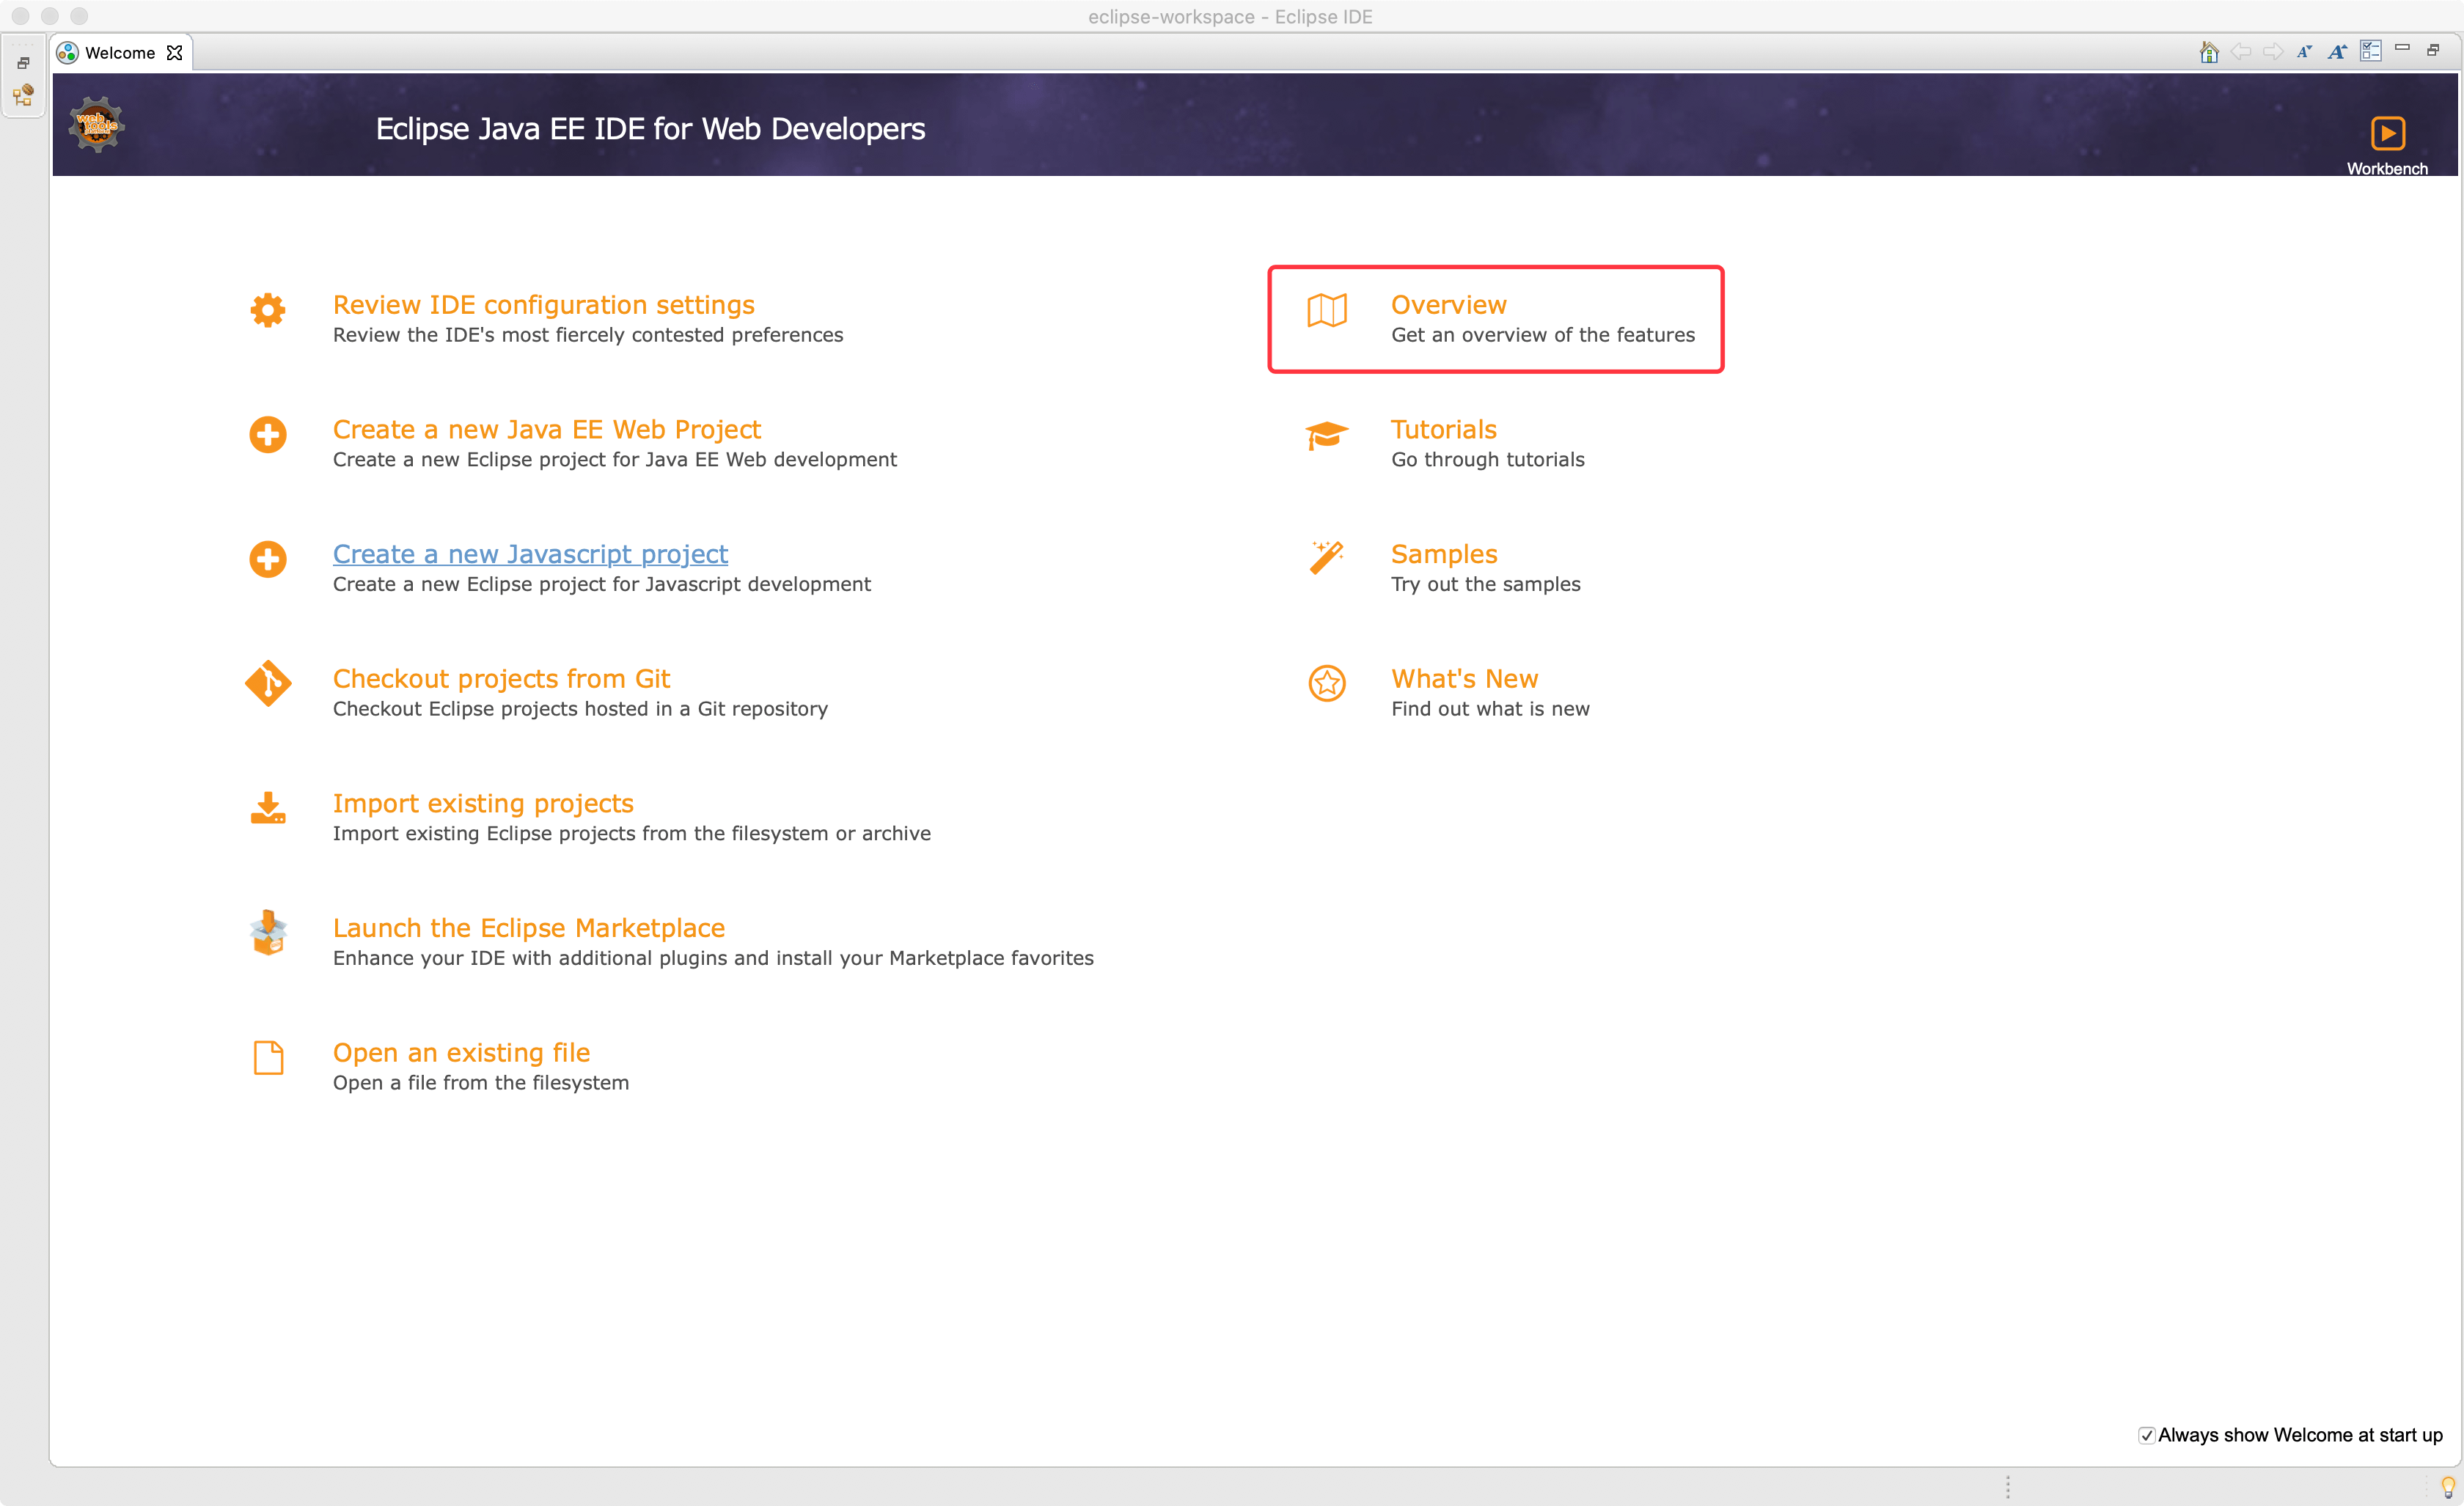
Task: Click 'Try out the samples' text
Action: tap(1485, 585)
